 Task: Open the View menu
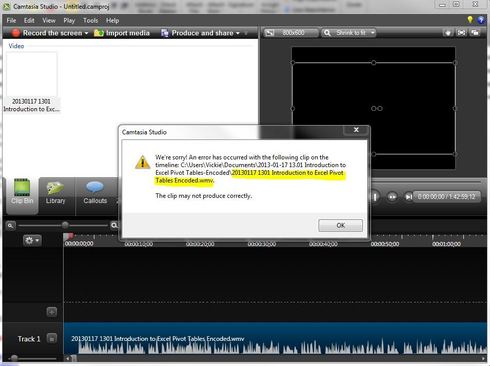coord(49,21)
